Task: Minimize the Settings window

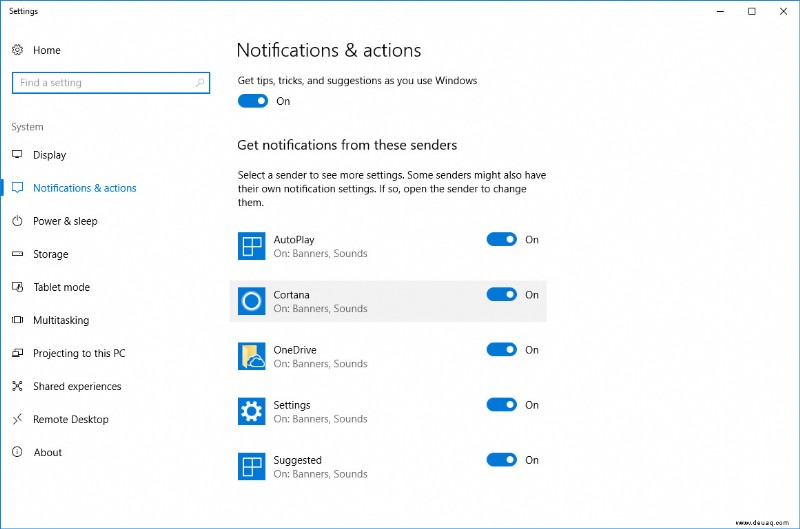Action: tap(720, 11)
